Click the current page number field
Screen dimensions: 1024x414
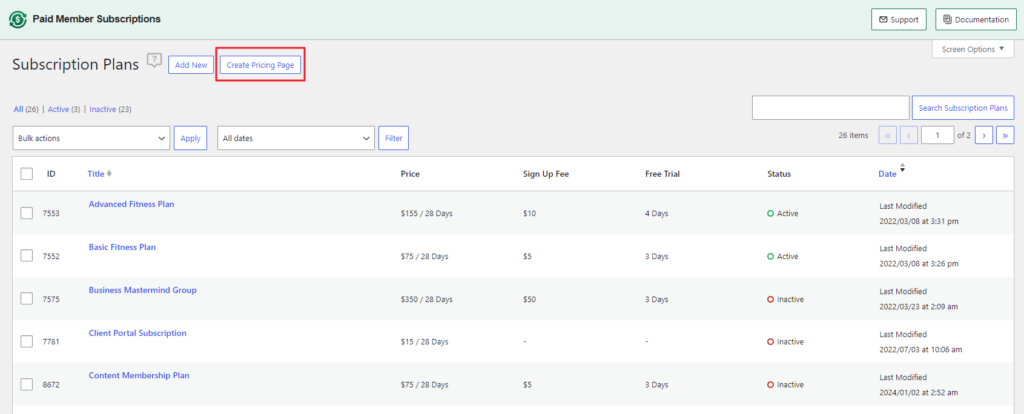click(x=937, y=135)
